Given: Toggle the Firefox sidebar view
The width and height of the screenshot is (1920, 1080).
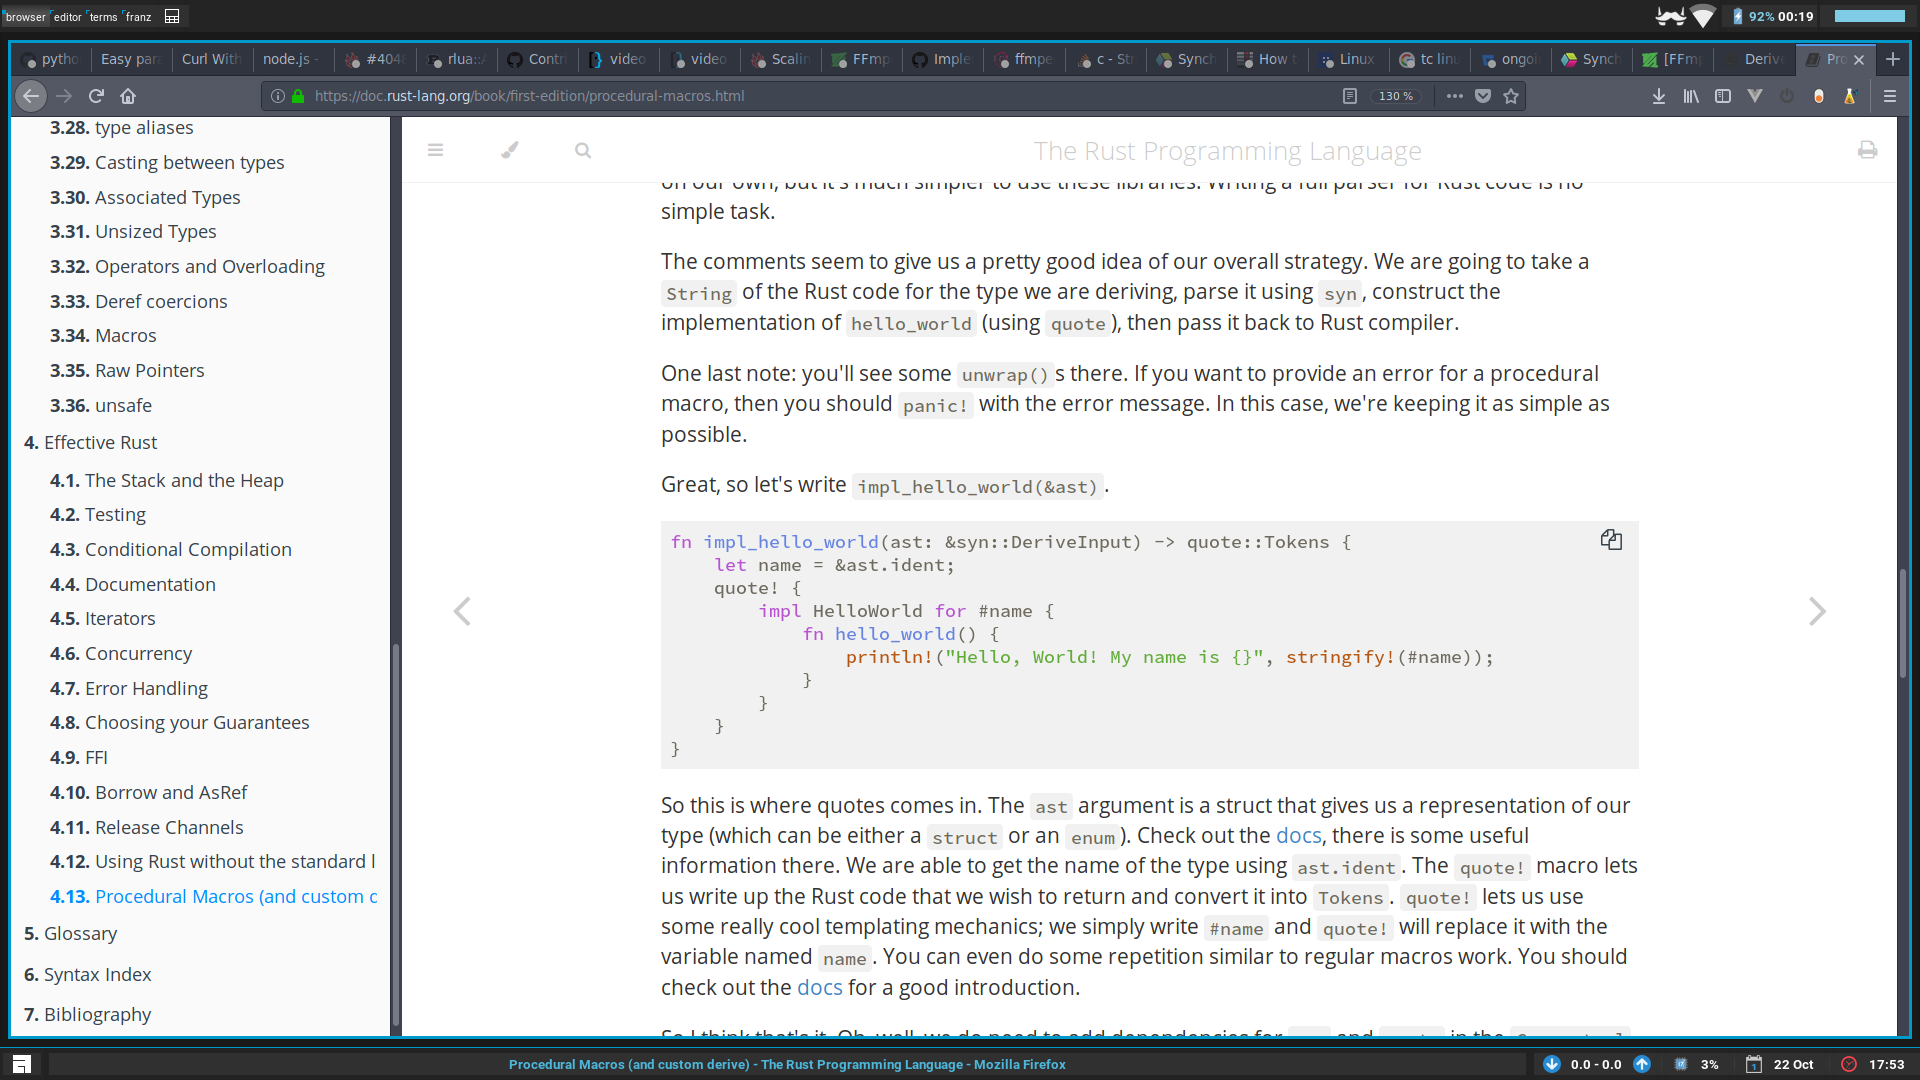Looking at the screenshot, I should (1723, 96).
